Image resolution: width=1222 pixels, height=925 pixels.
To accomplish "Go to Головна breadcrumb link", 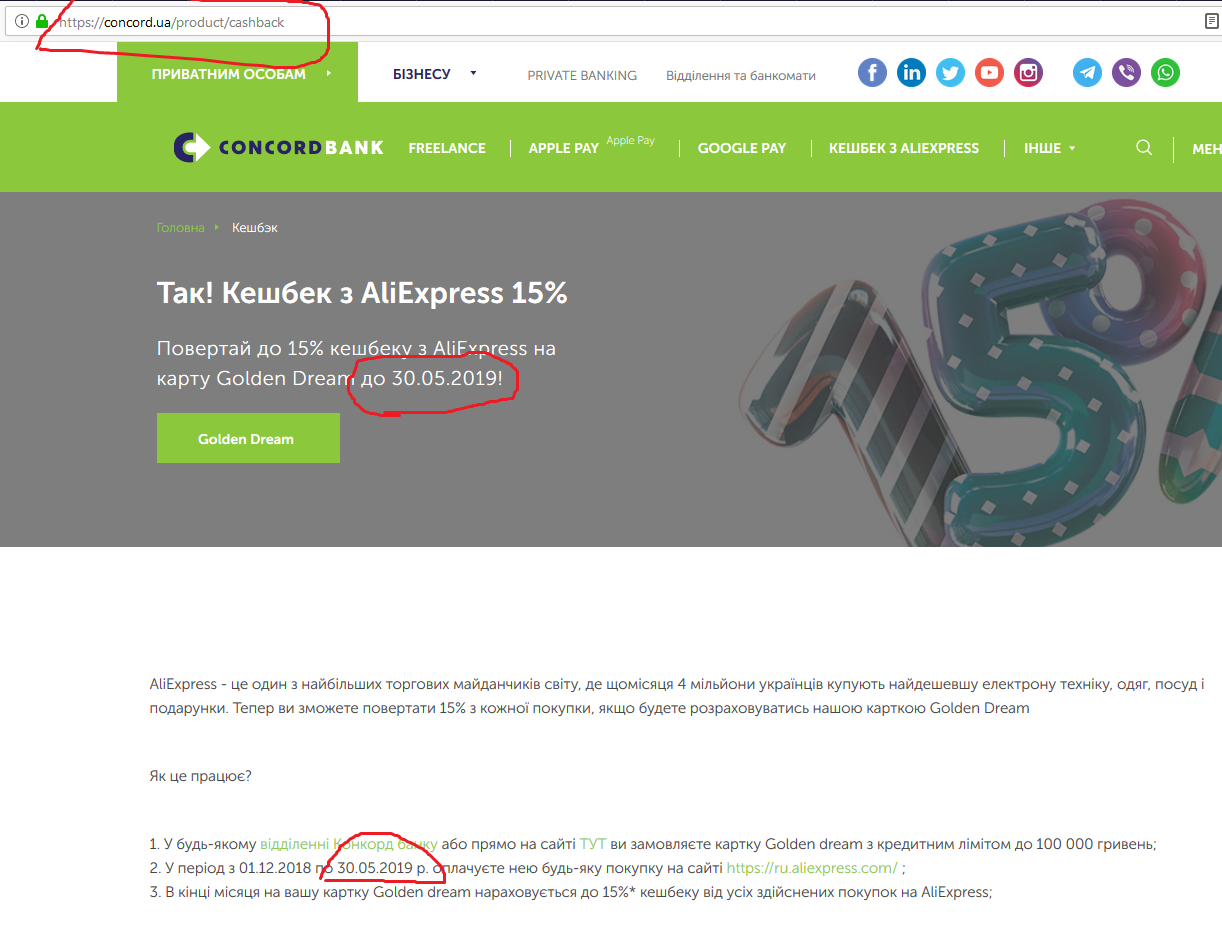I will [x=181, y=228].
